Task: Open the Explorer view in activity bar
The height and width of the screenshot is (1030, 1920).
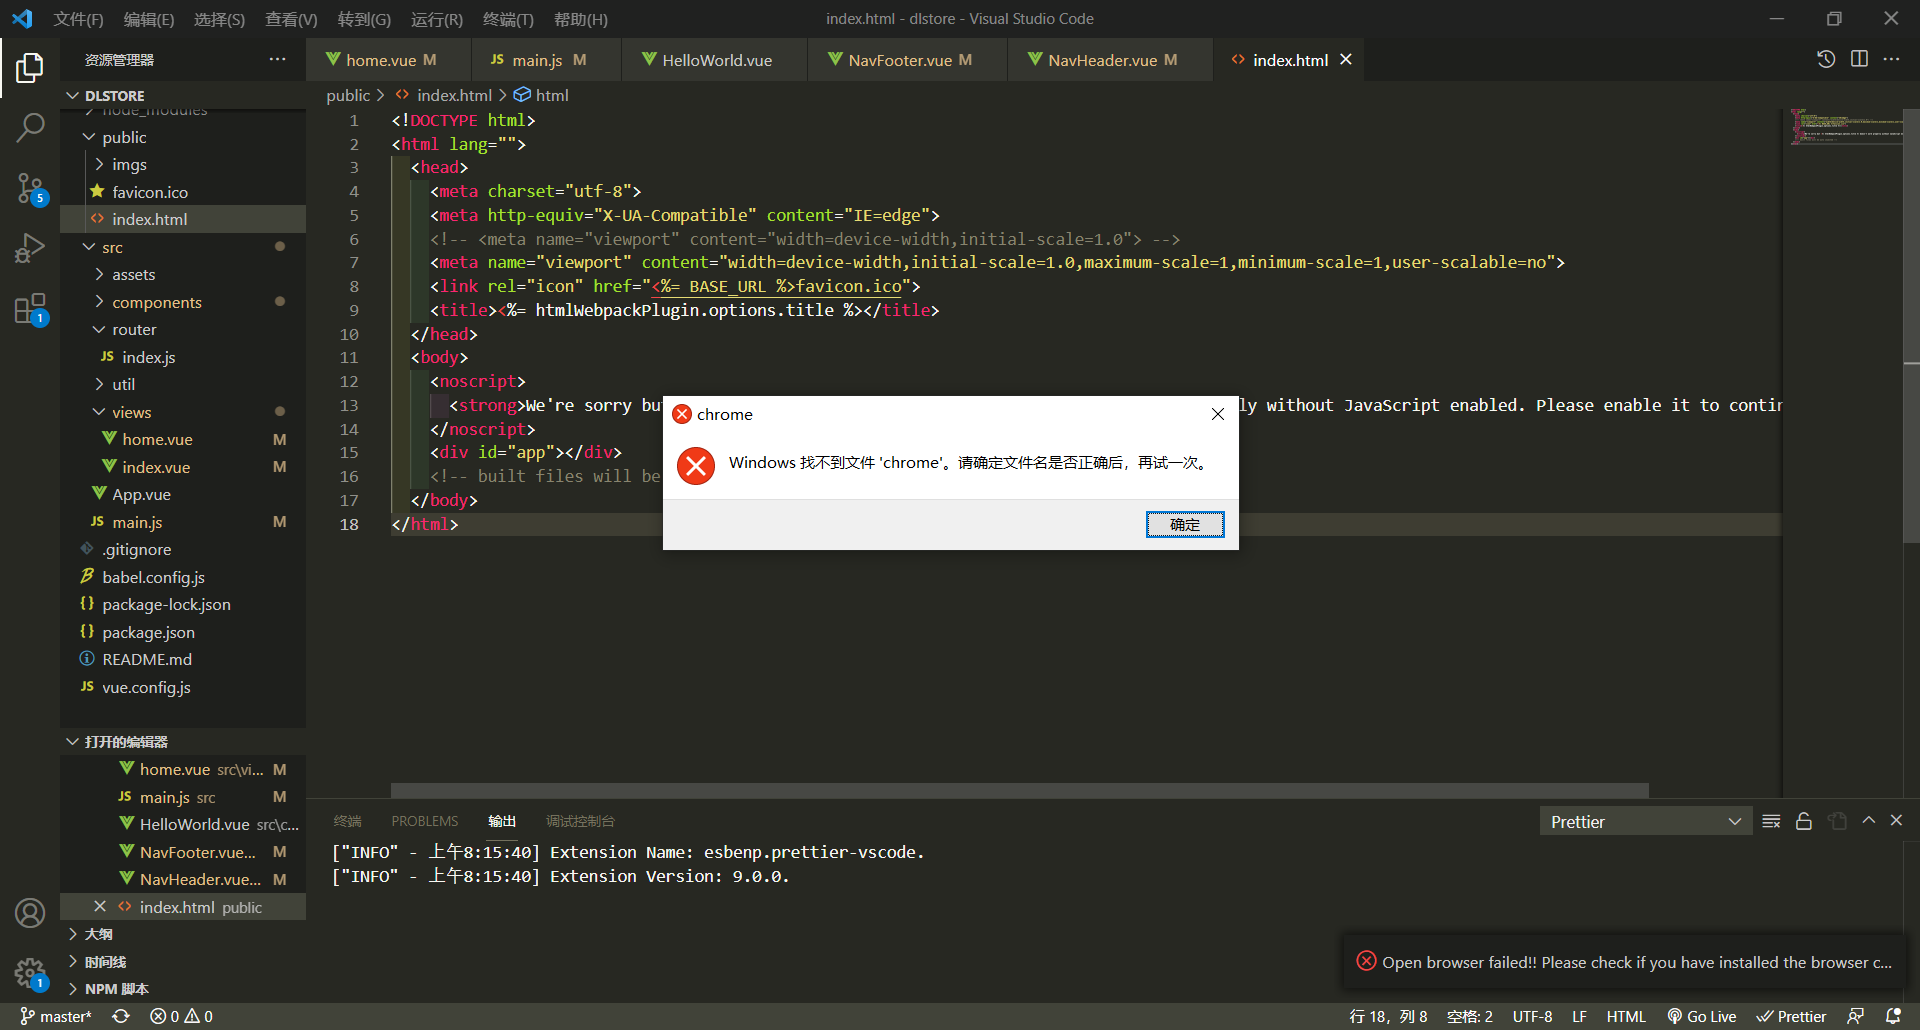Action: [30, 67]
